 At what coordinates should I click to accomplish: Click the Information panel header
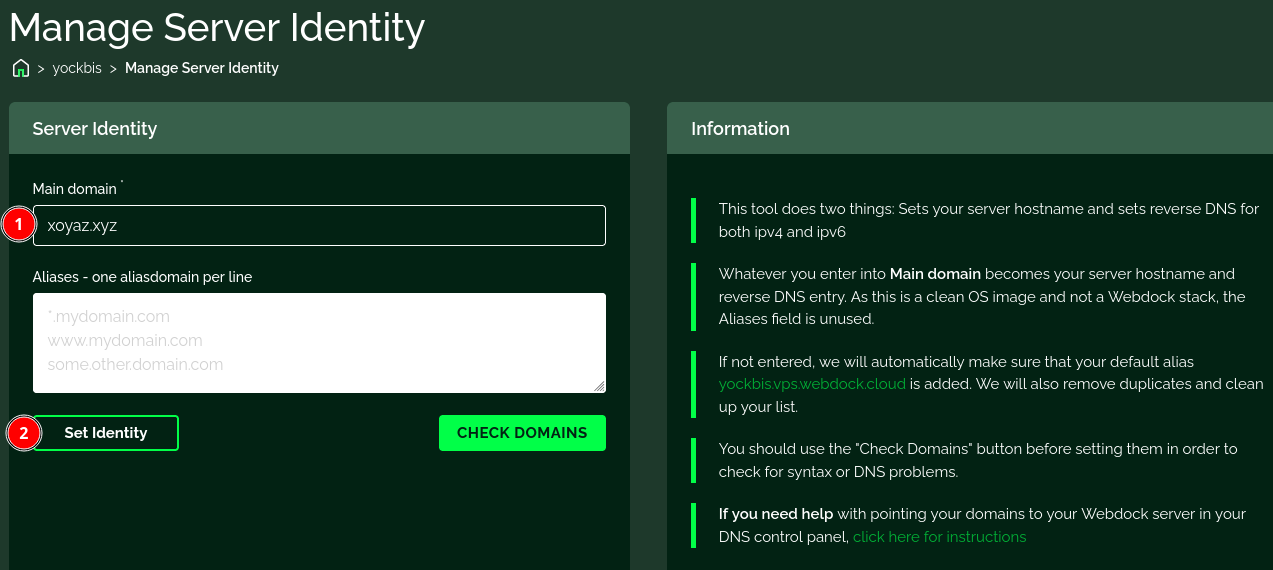[x=740, y=128]
